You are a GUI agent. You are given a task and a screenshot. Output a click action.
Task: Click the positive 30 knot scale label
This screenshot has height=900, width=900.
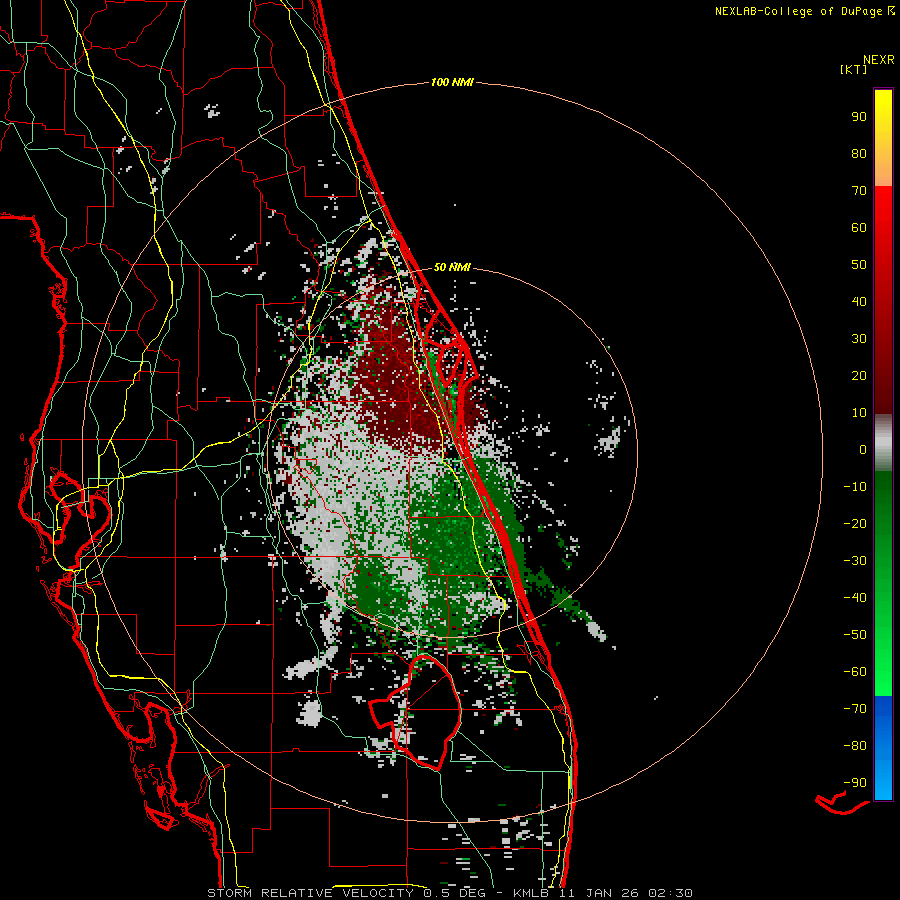pos(859,339)
